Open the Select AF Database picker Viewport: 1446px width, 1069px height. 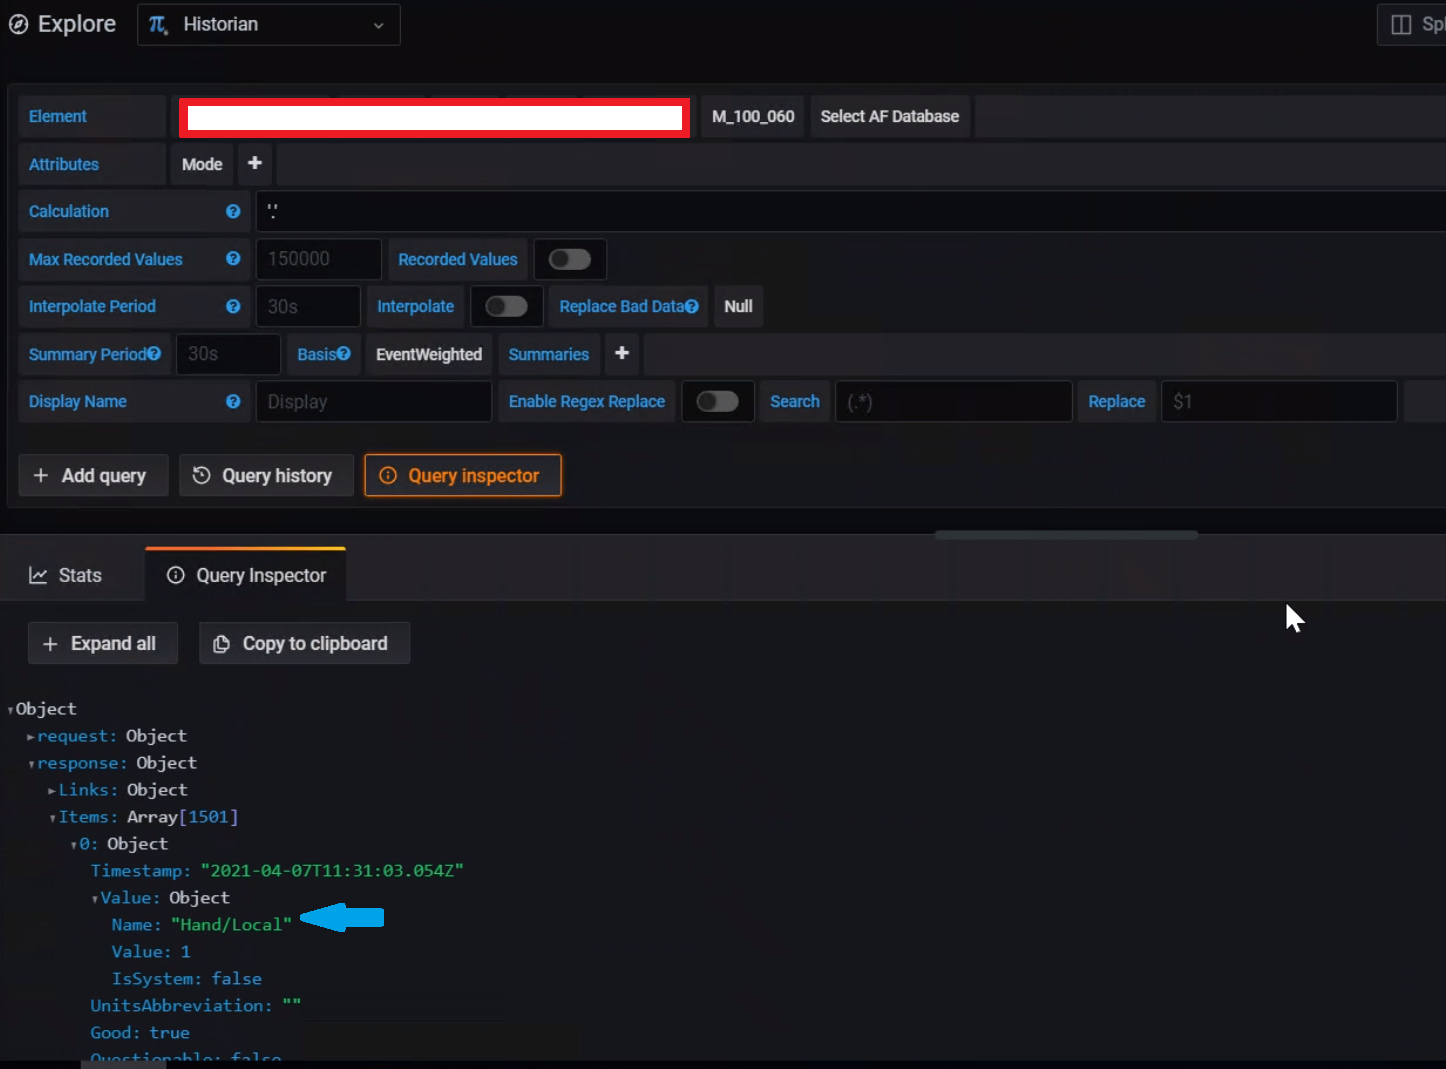[889, 116]
